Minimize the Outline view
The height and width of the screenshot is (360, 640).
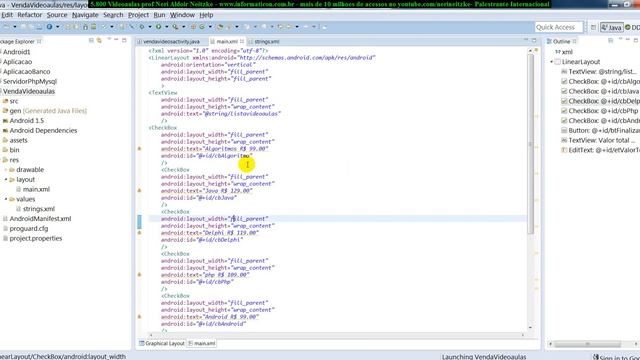click(628, 40)
